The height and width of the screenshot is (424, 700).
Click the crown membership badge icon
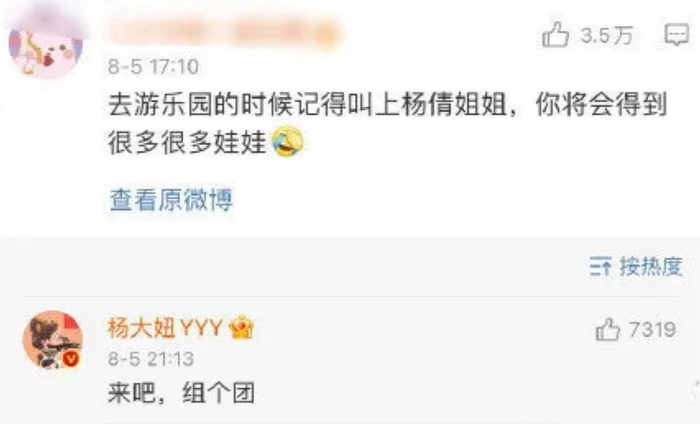[242, 328]
